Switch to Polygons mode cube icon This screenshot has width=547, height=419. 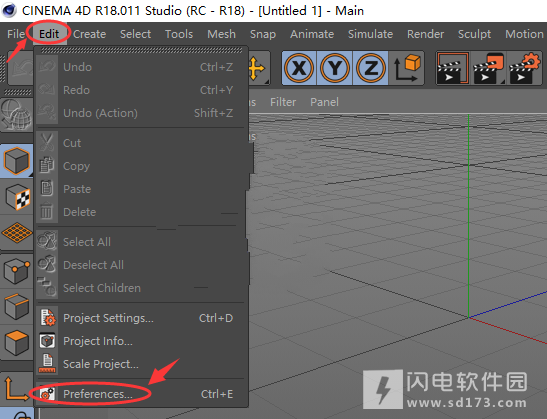pos(16,343)
